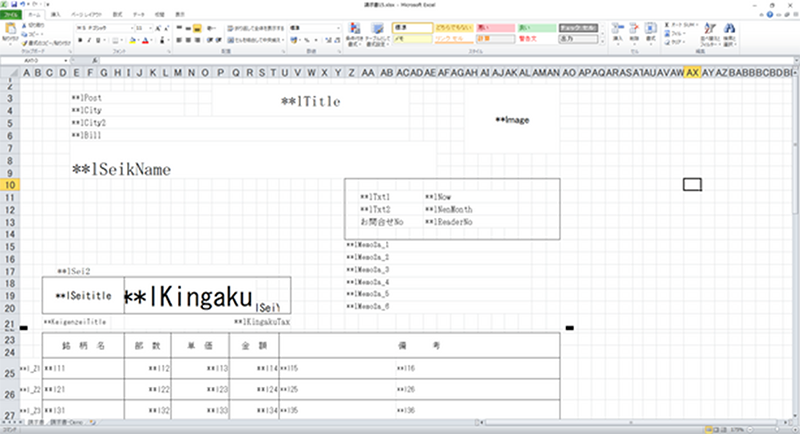Click the Format cells icon
800x434 pixels.
(x=651, y=29)
